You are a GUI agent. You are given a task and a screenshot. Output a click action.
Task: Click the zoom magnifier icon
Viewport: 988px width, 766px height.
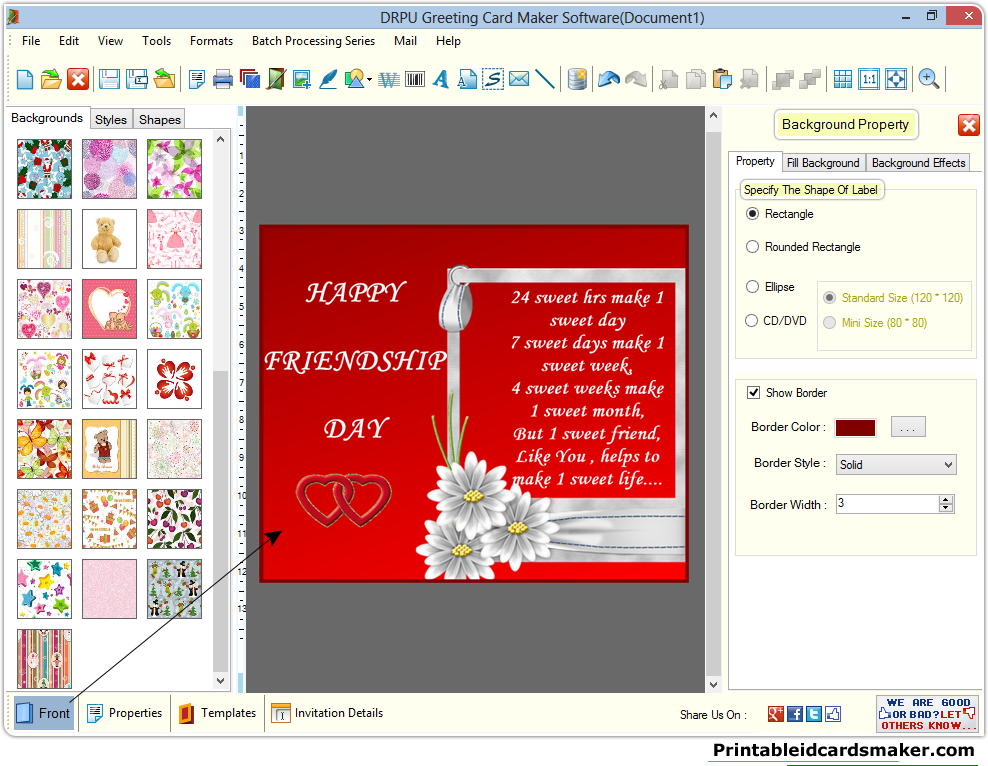pos(928,79)
